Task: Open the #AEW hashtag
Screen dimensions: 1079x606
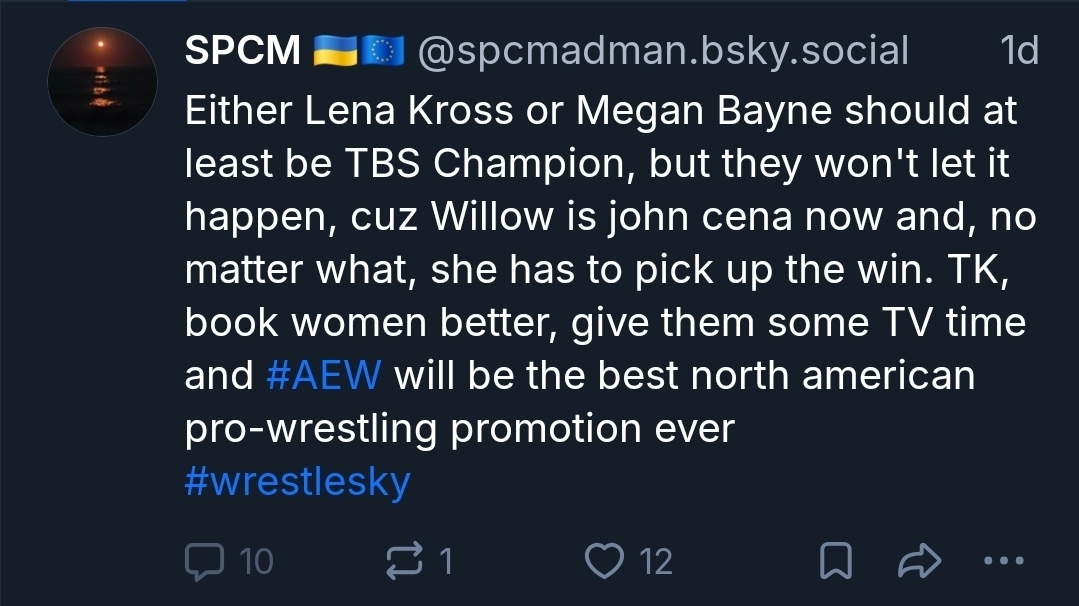Action: click(x=324, y=376)
